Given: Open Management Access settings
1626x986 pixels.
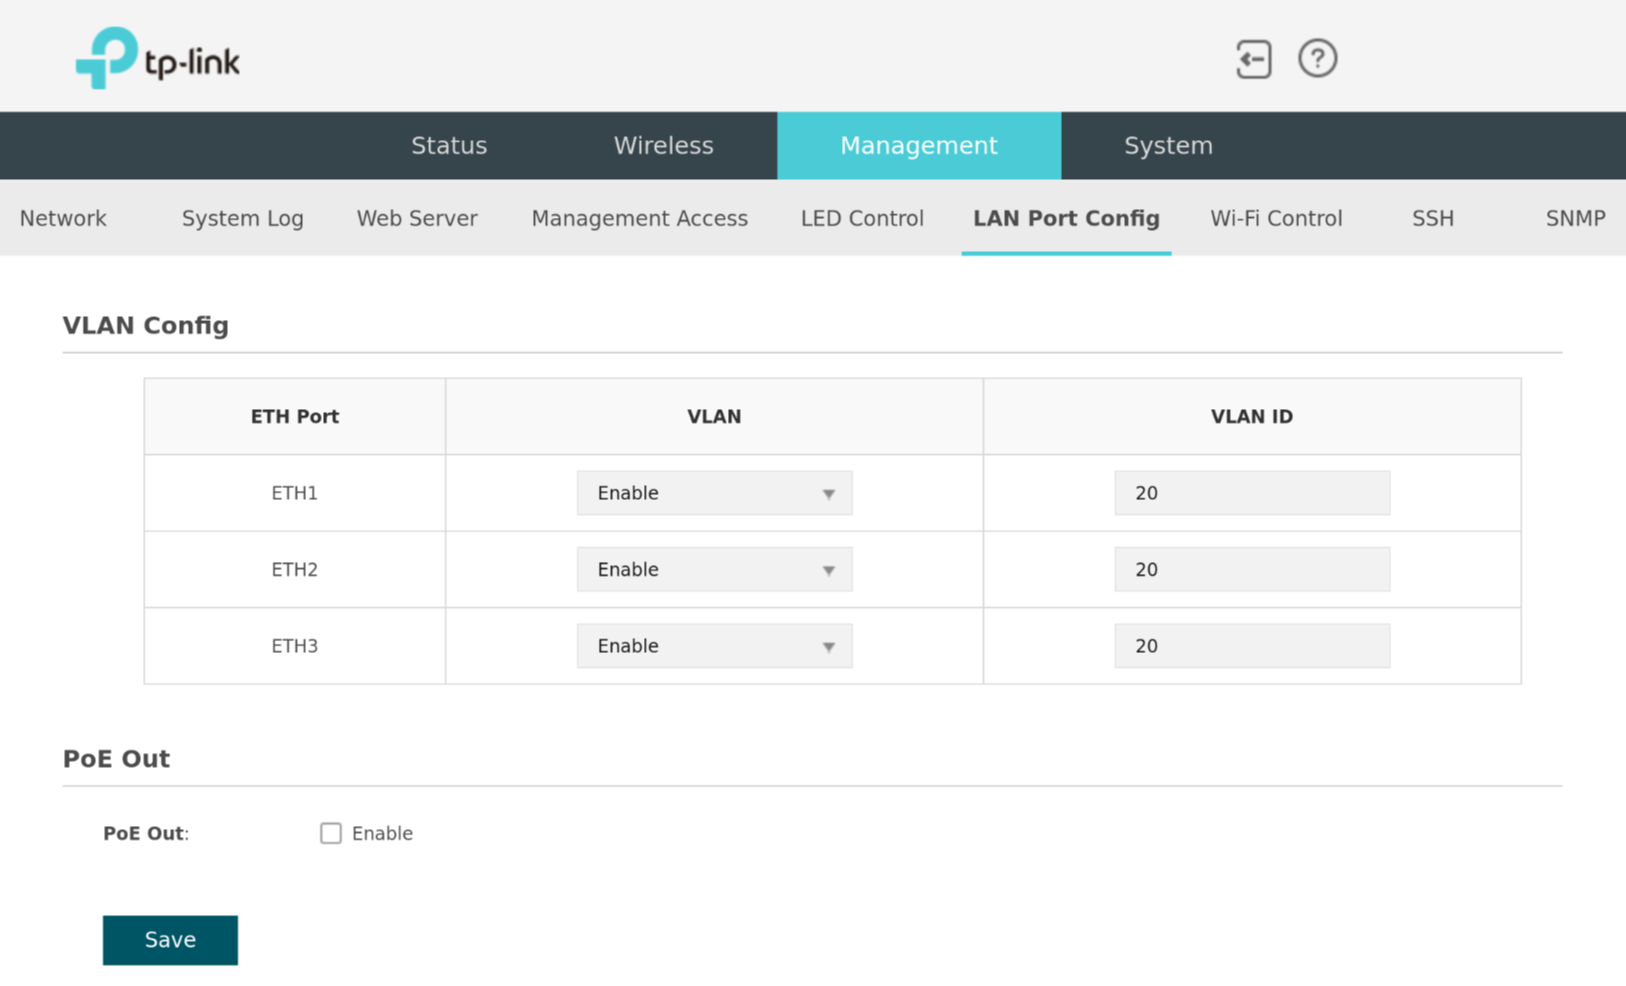Looking at the screenshot, I should [x=639, y=218].
